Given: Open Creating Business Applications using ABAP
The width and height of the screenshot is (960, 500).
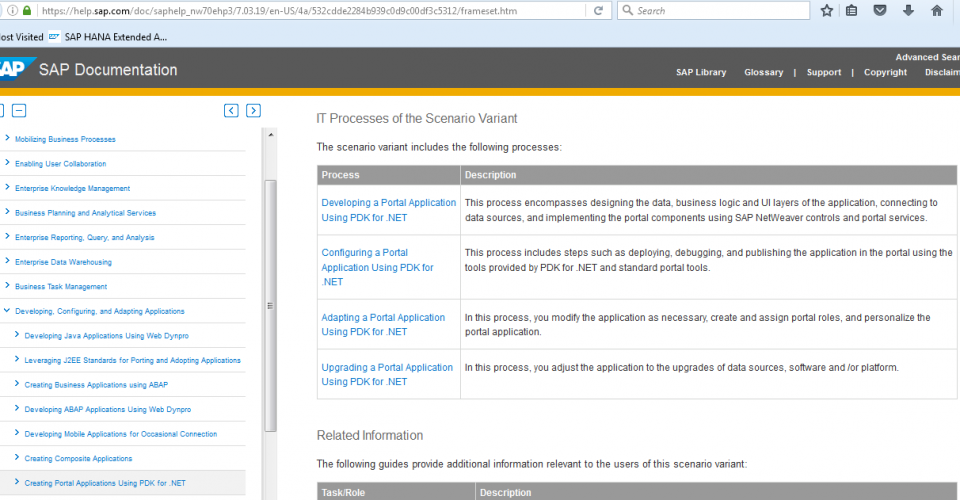Looking at the screenshot, I should 96,385.
